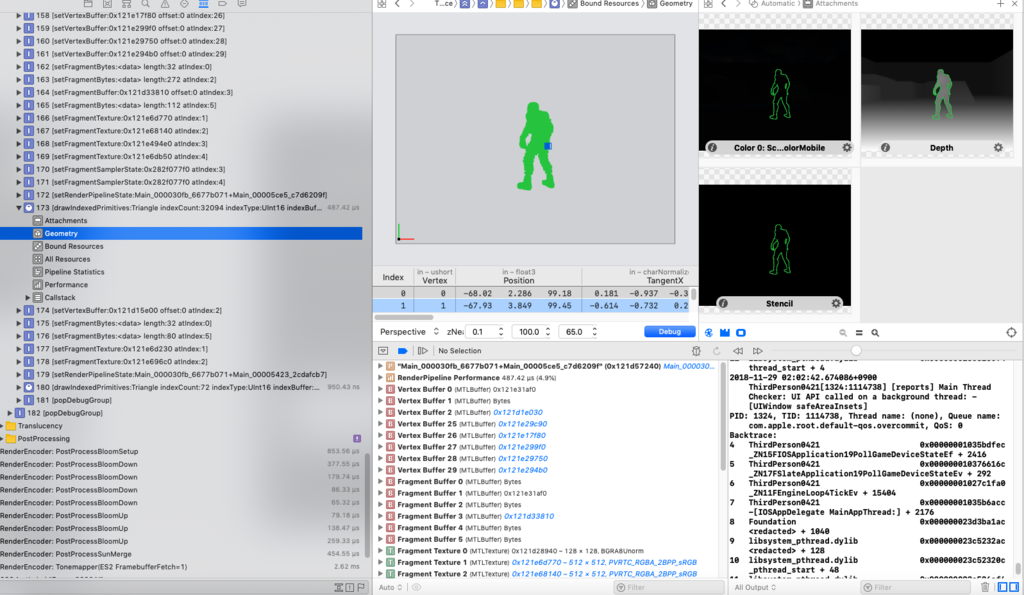1024x595 pixels.
Task: Increment the 65.0 field stepper
Action: 595,329
